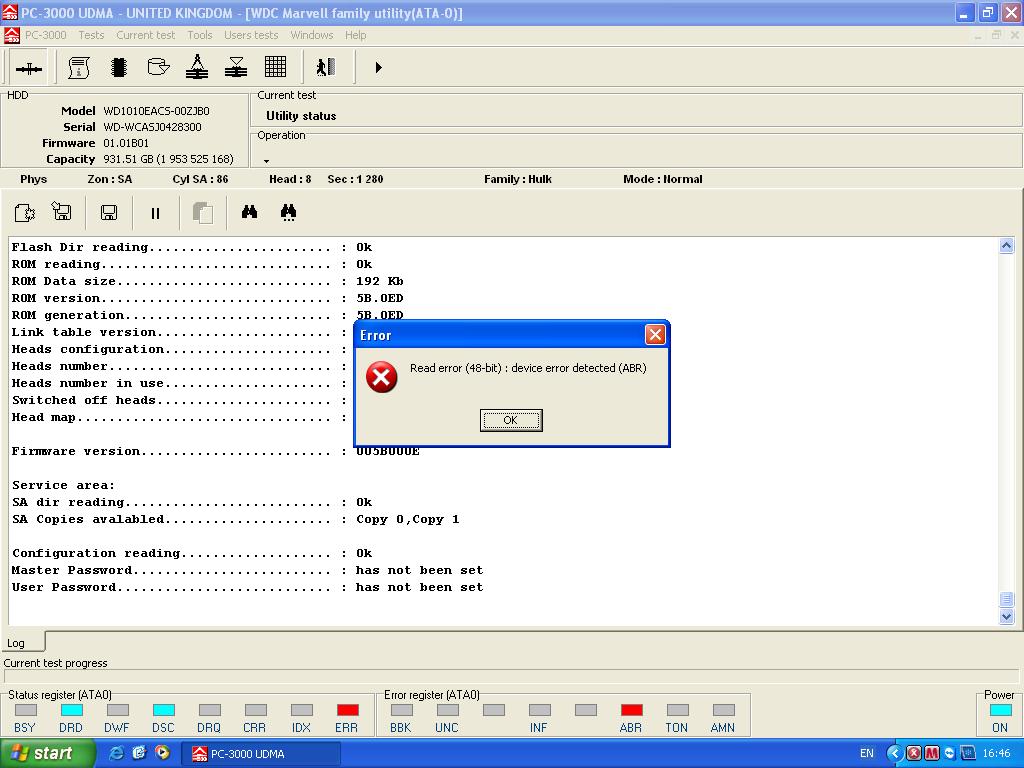The width and height of the screenshot is (1024, 768).
Task: Click the DWF status indicator
Action: [x=118, y=710]
